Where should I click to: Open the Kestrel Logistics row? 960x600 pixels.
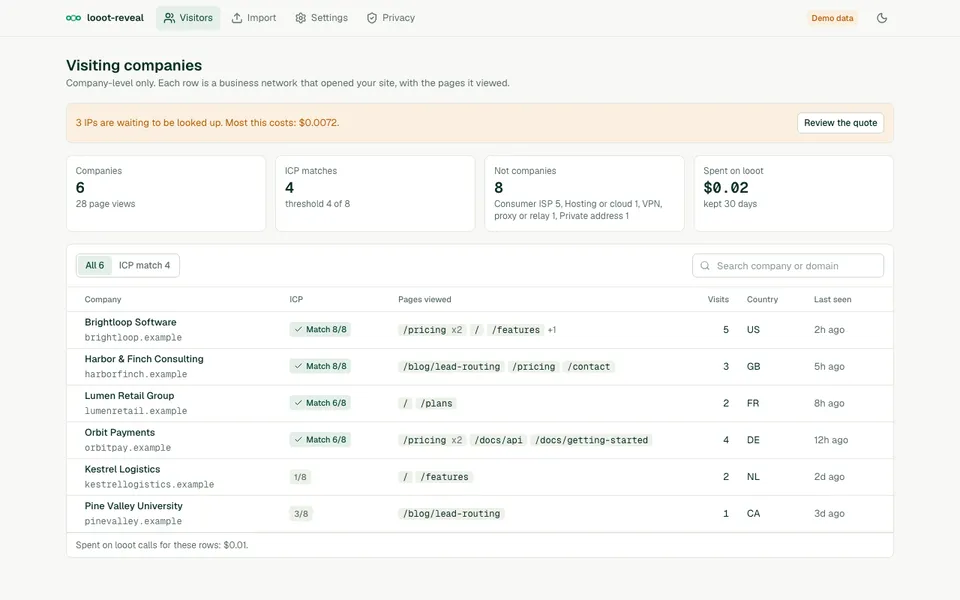[479, 477]
